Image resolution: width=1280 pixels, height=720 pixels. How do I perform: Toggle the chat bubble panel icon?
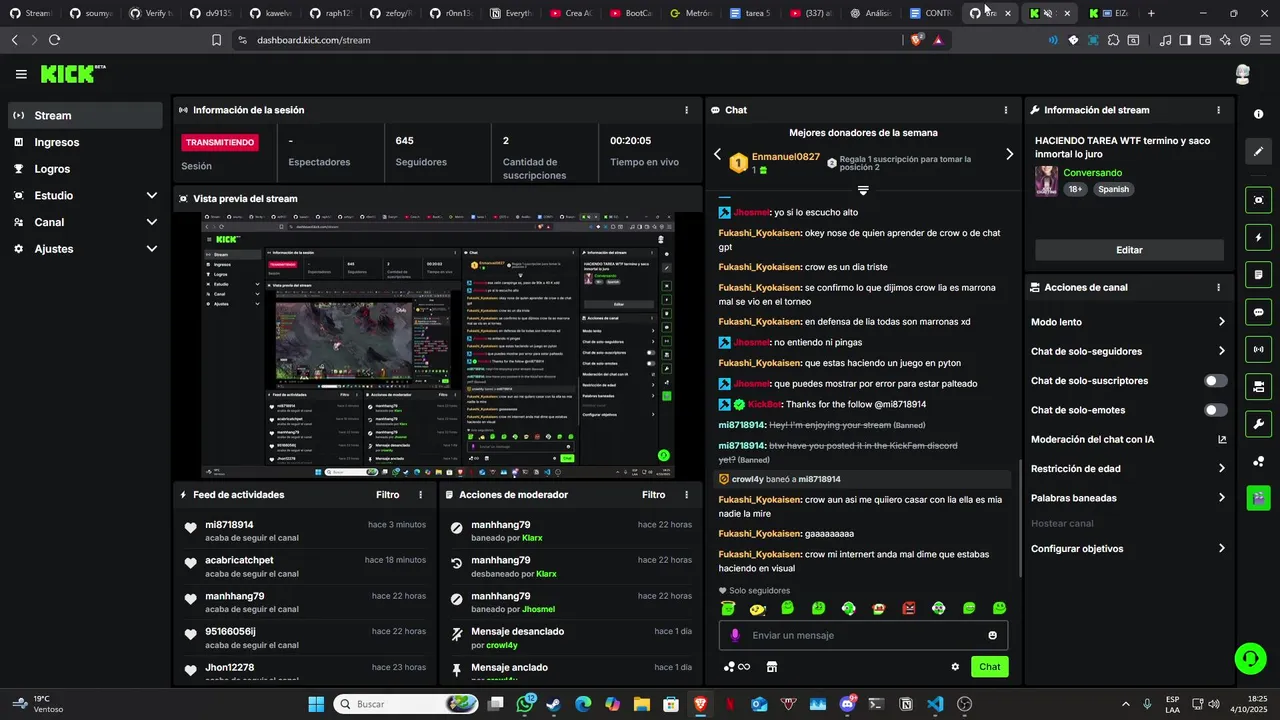(1258, 312)
